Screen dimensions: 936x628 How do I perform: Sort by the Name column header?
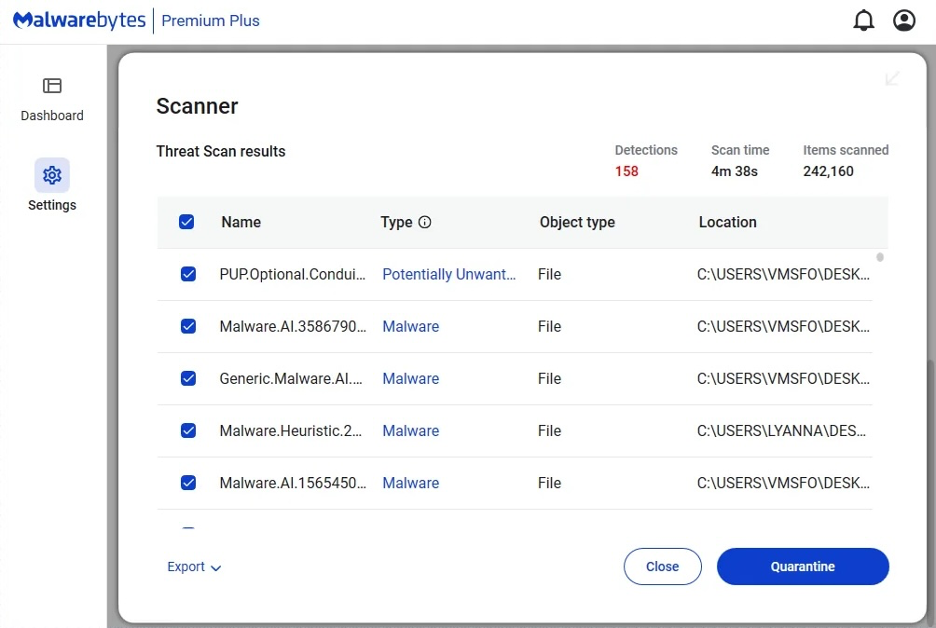click(241, 222)
